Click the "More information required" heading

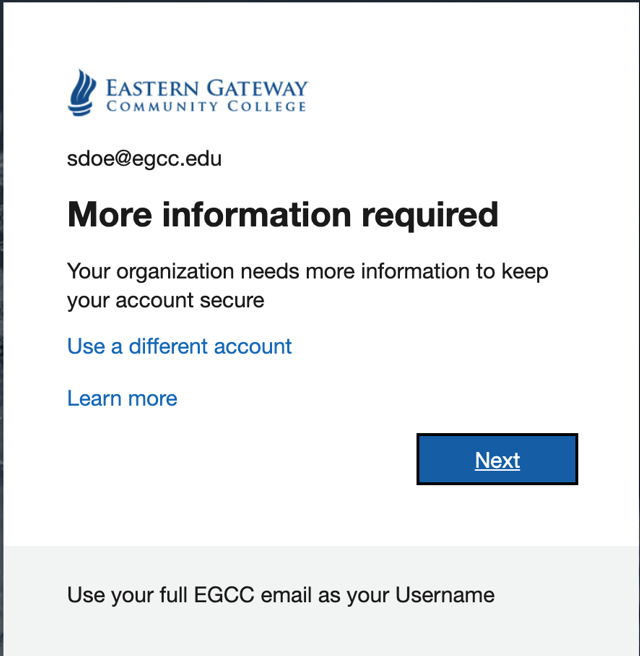click(282, 214)
